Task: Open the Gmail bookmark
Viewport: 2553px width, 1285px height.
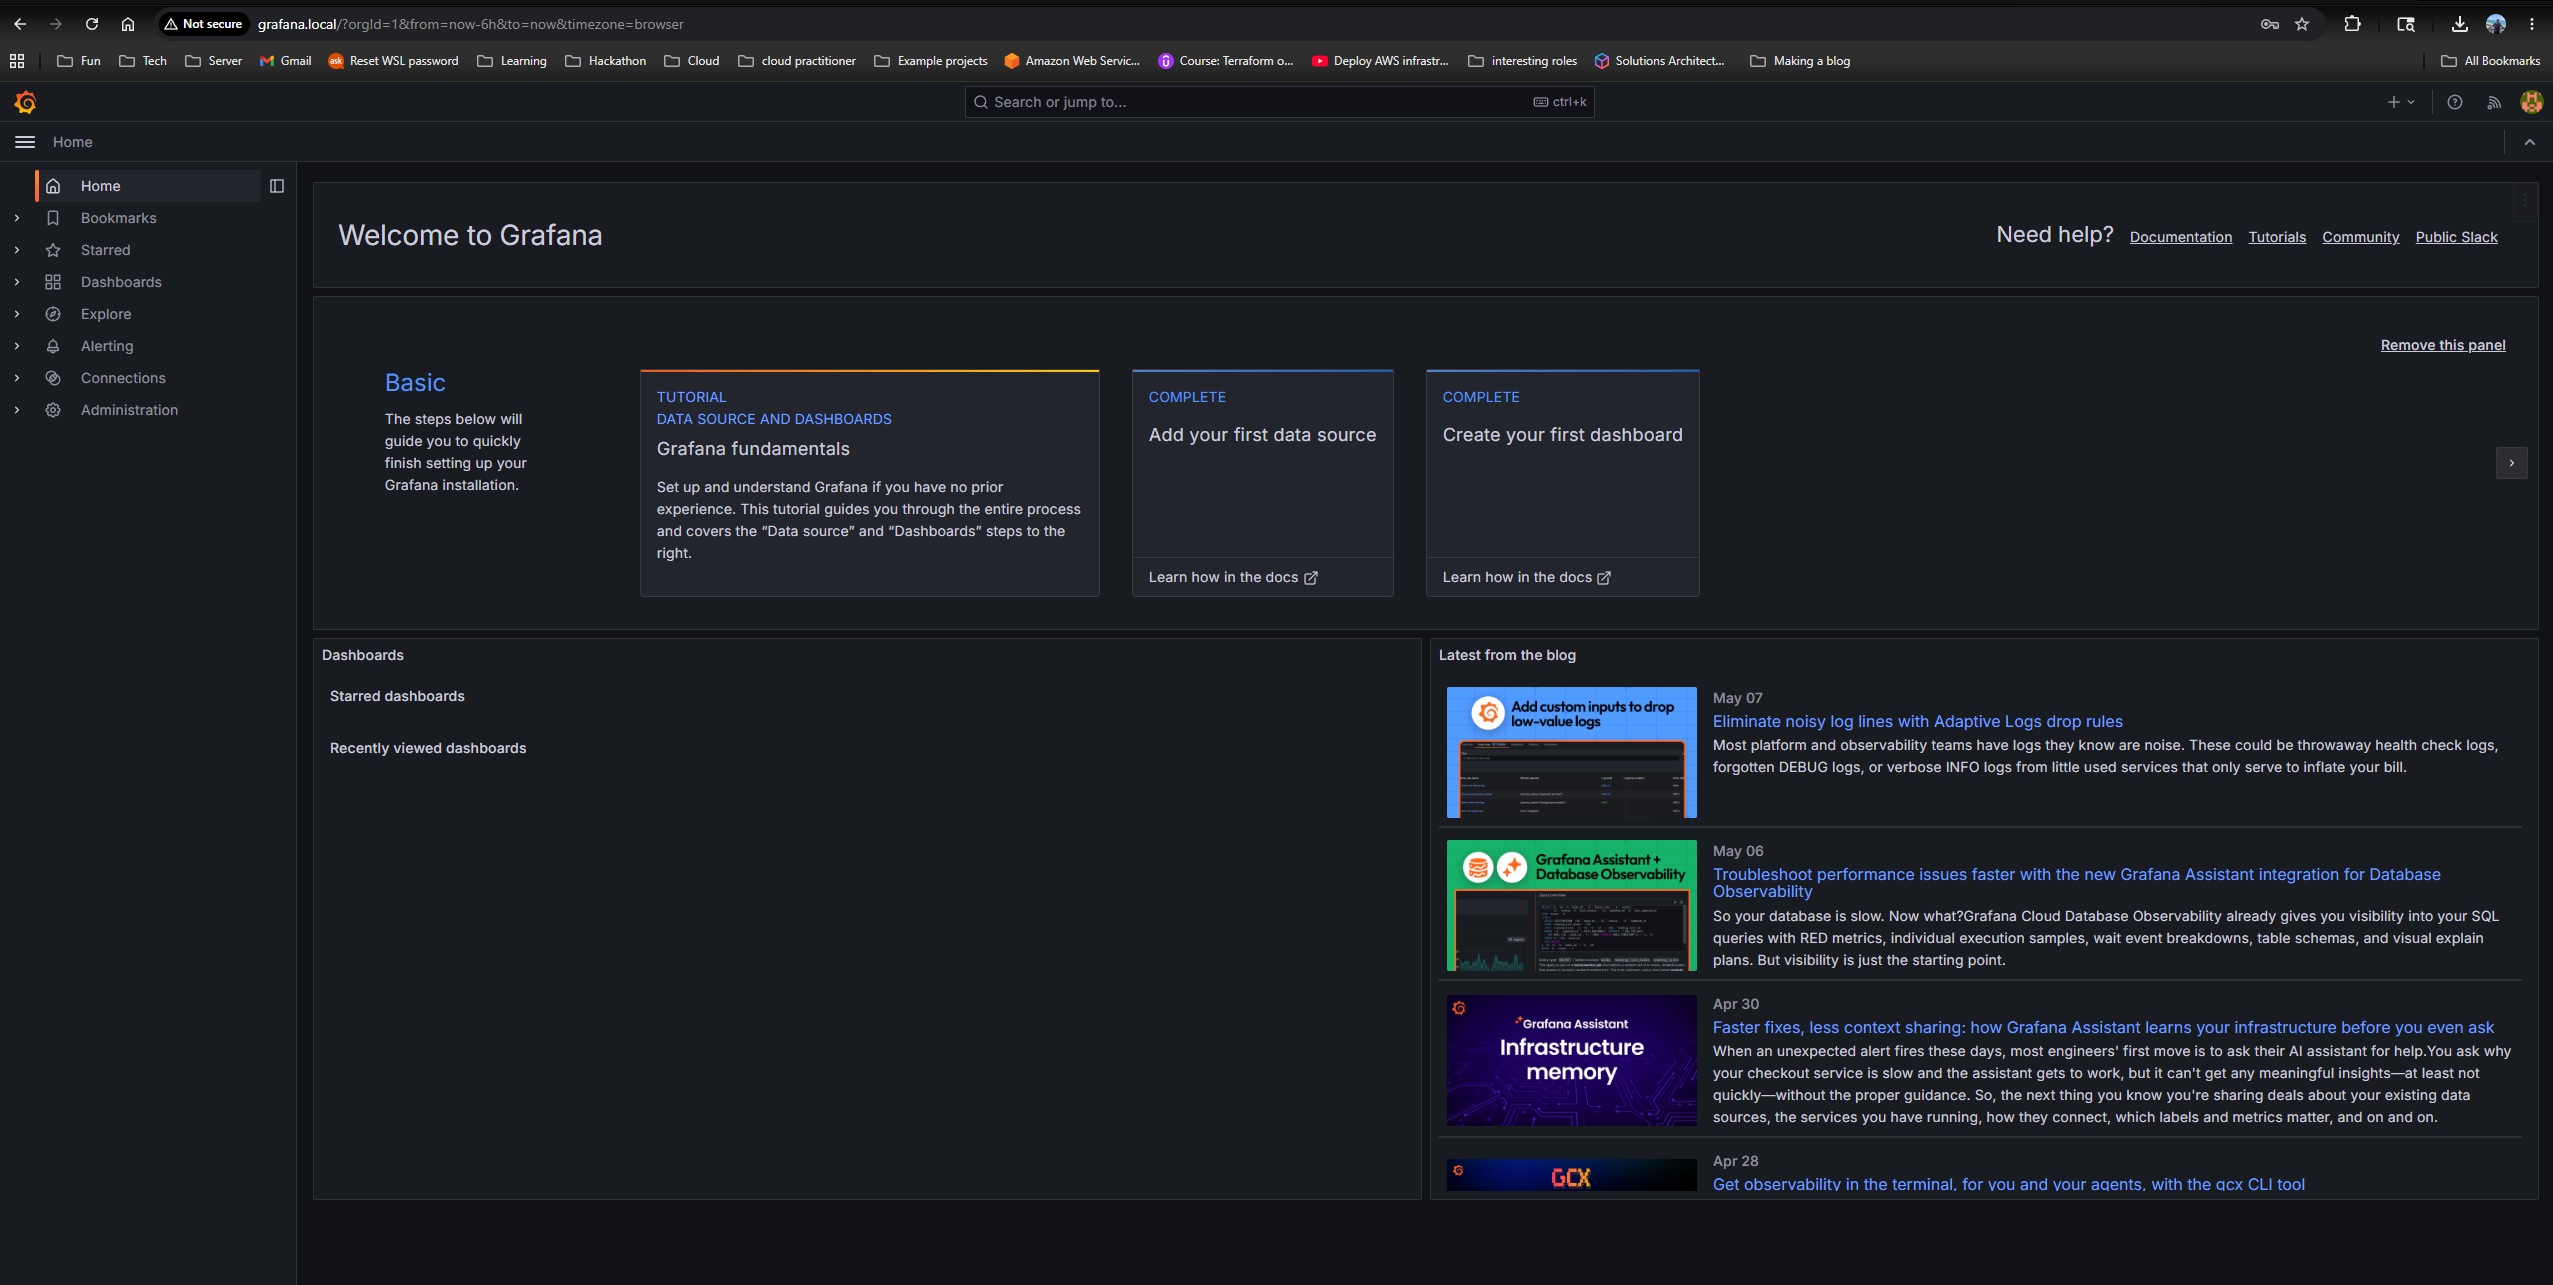Action: pyautogui.click(x=285, y=61)
